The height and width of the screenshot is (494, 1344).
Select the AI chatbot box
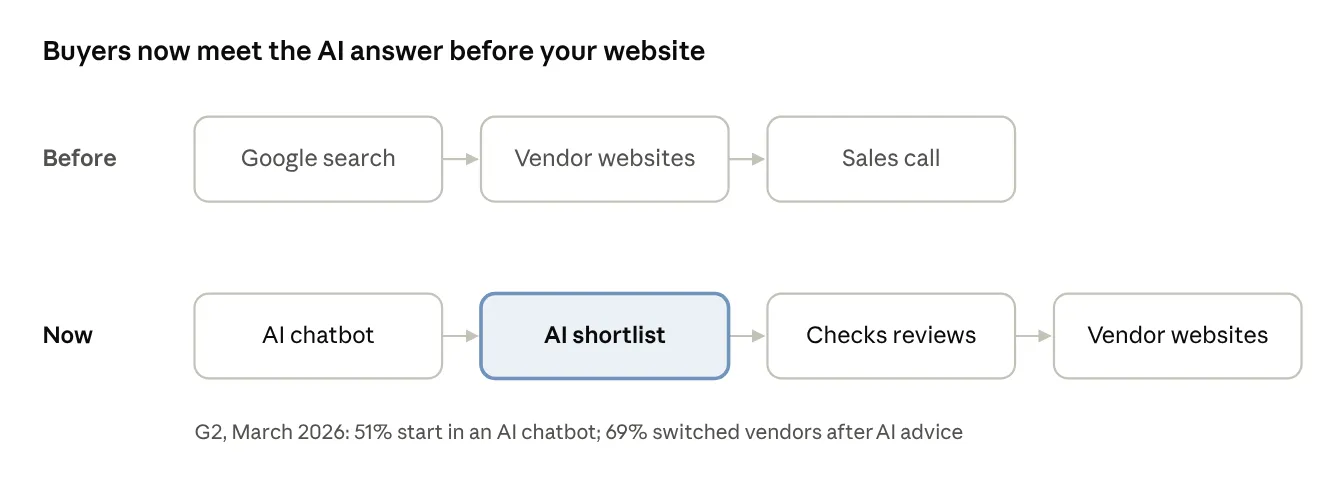coord(318,336)
